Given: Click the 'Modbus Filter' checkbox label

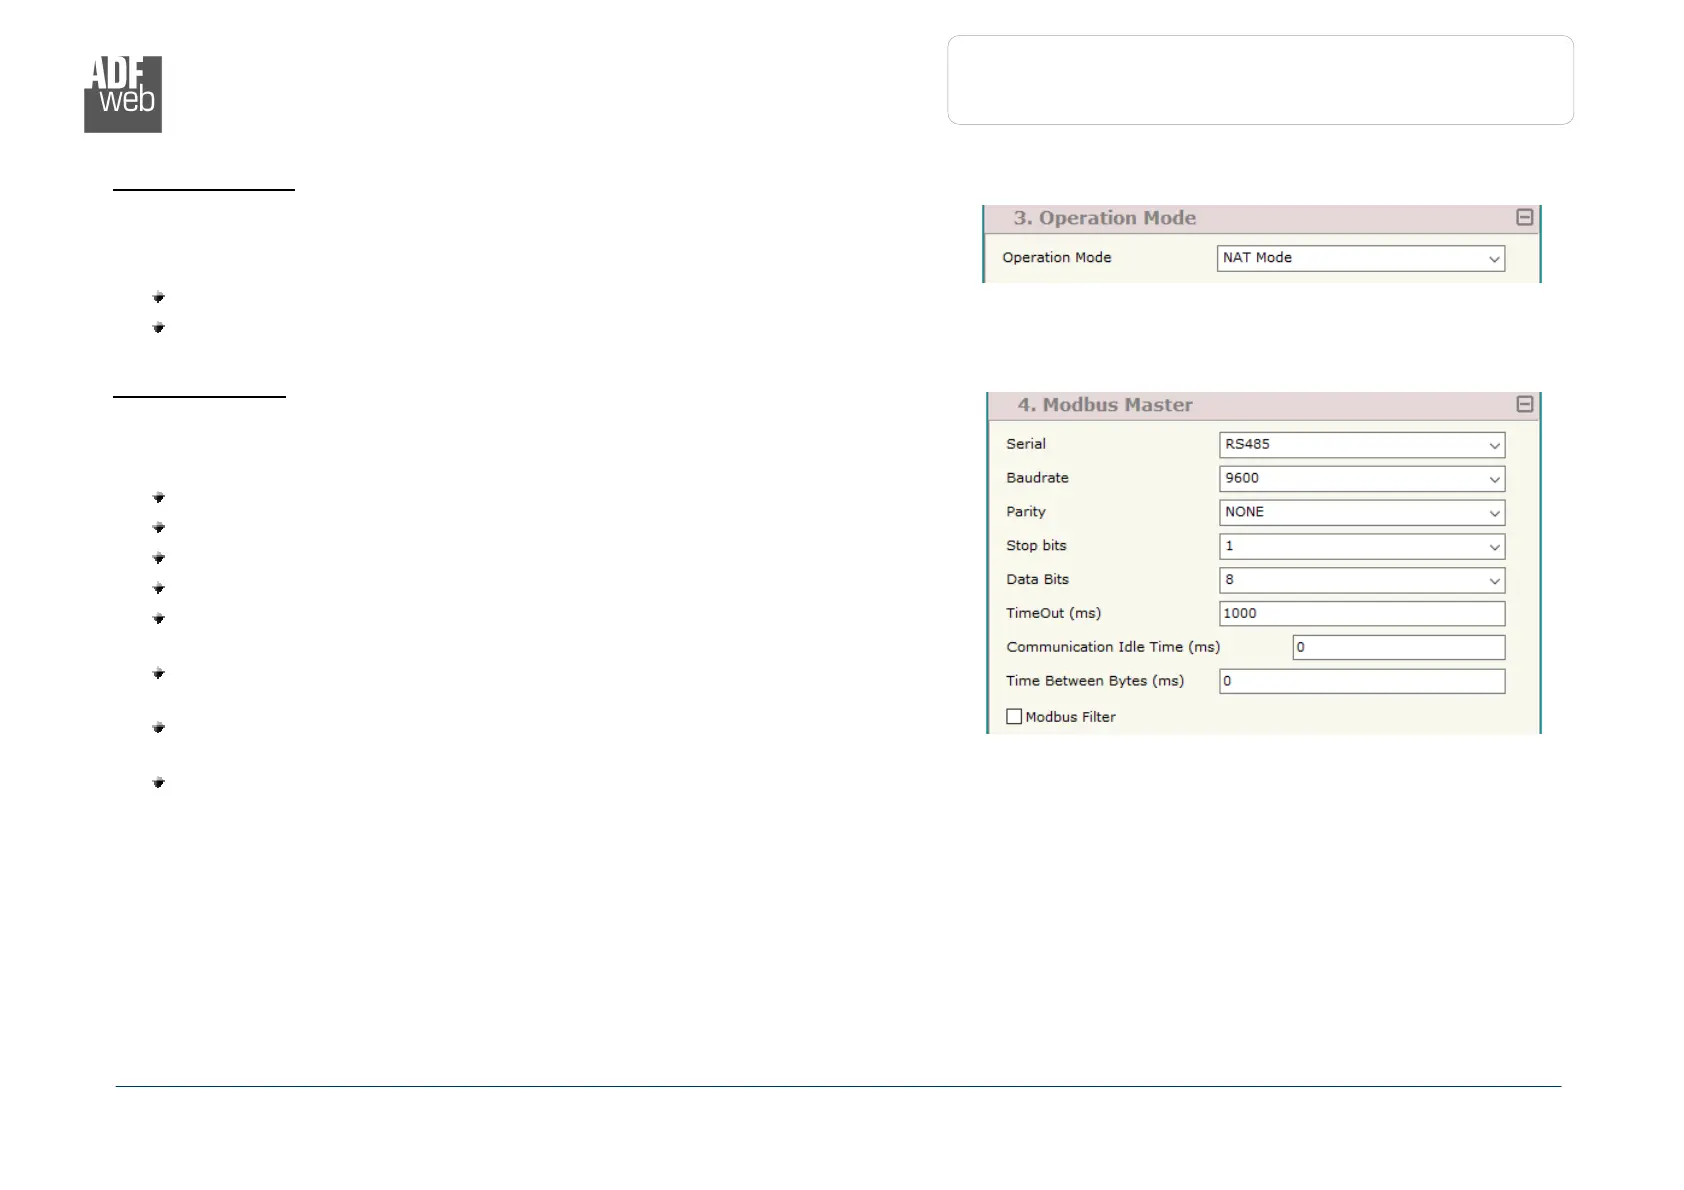Looking at the screenshot, I should point(1070,717).
